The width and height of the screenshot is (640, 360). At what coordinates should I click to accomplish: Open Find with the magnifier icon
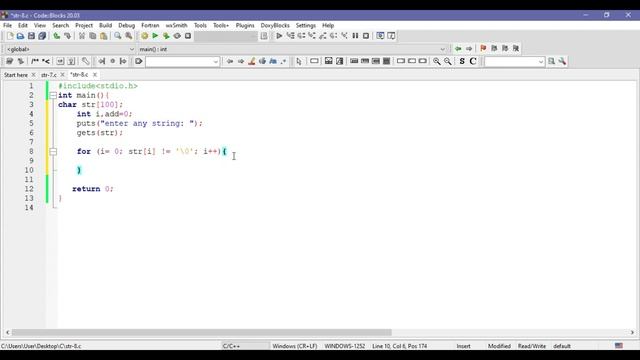[x=118, y=36]
